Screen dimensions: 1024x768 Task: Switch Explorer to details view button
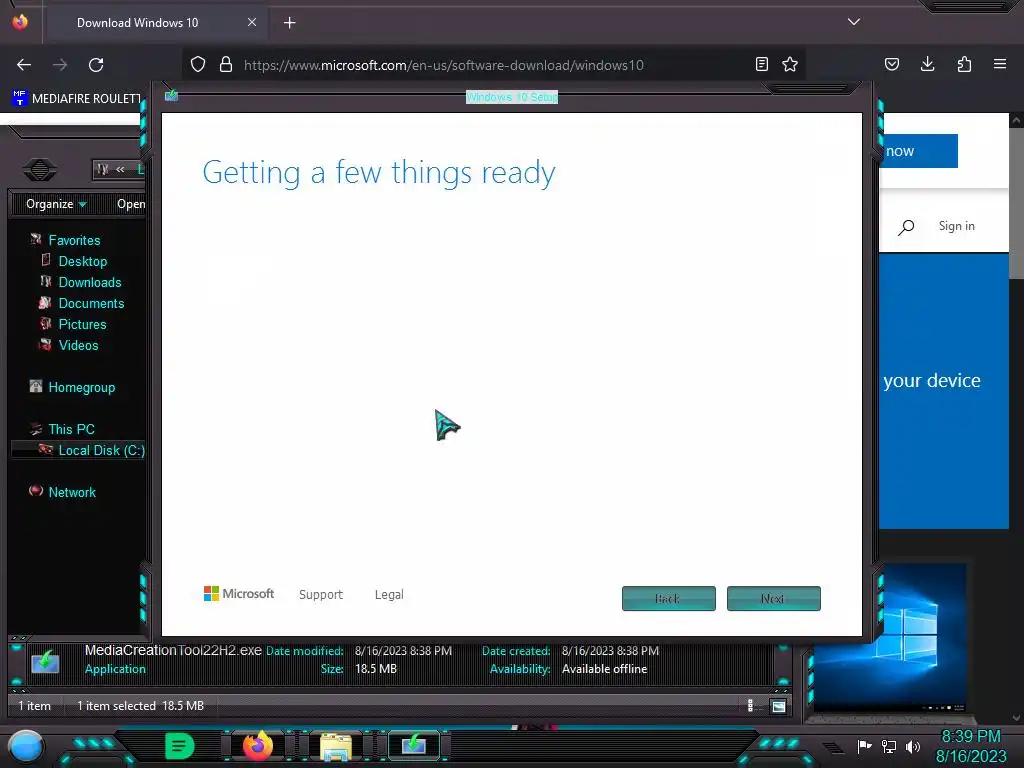click(750, 706)
